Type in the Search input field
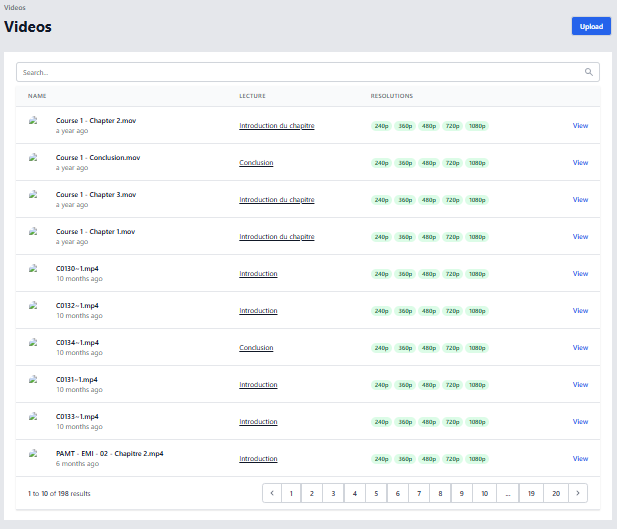 pyautogui.click(x=300, y=73)
